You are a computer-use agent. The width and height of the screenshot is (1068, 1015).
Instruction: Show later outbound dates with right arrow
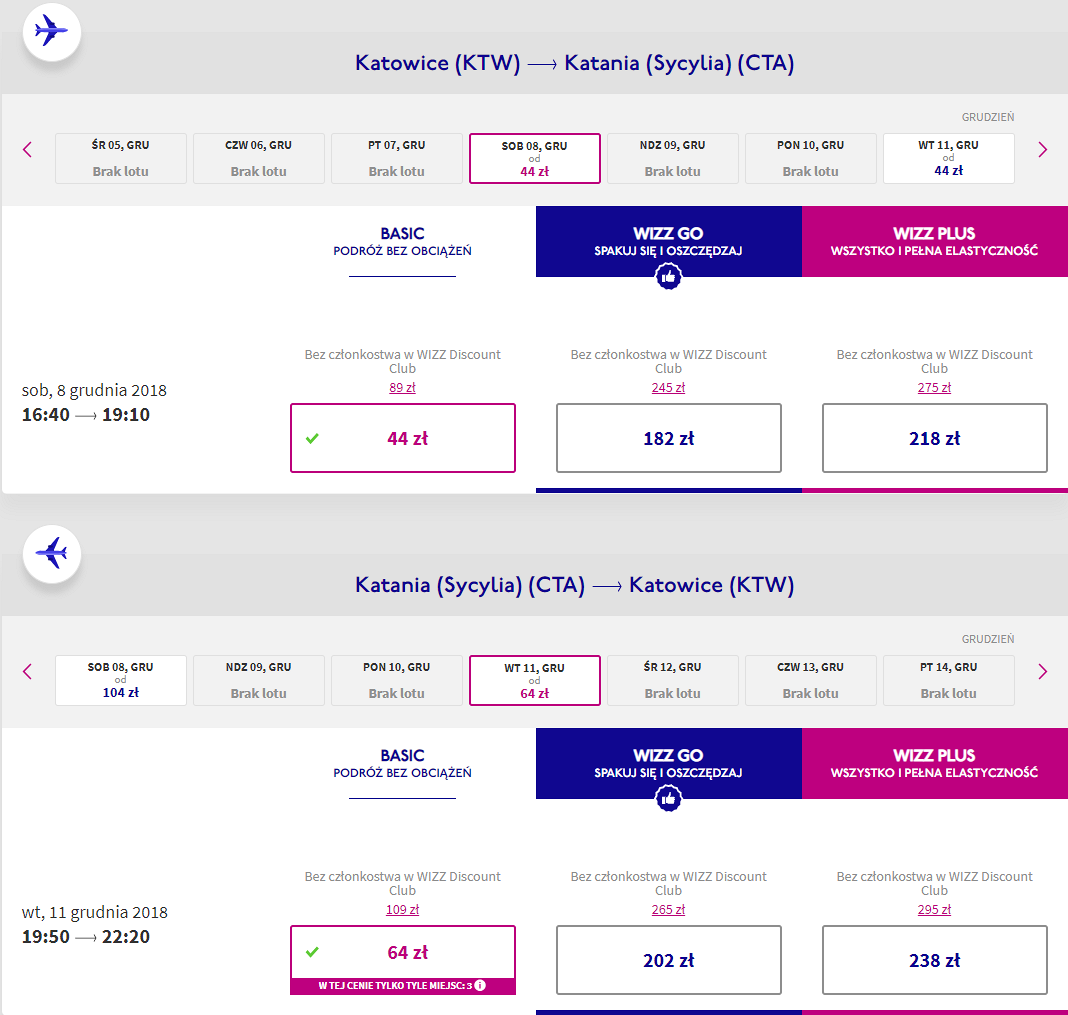click(1042, 150)
